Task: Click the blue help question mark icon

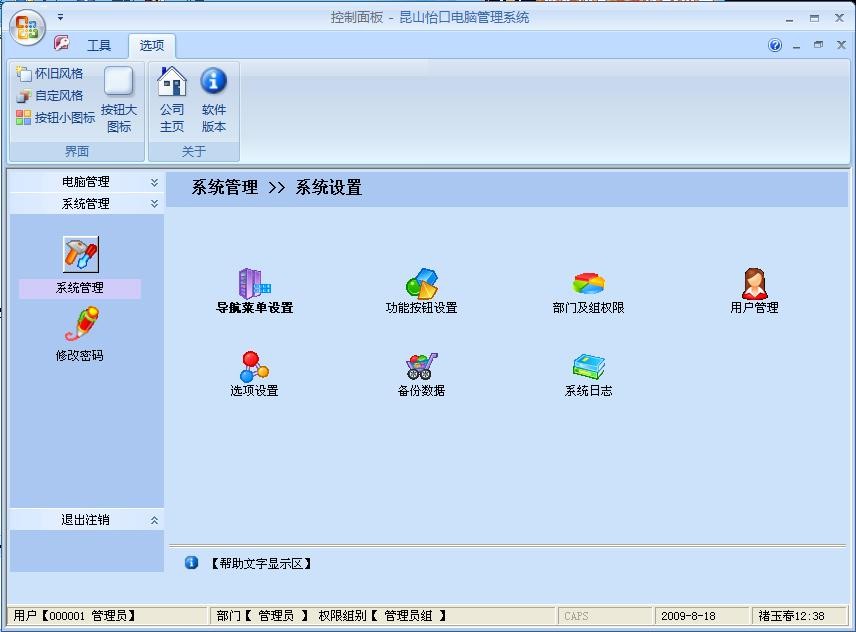Action: 775,45
